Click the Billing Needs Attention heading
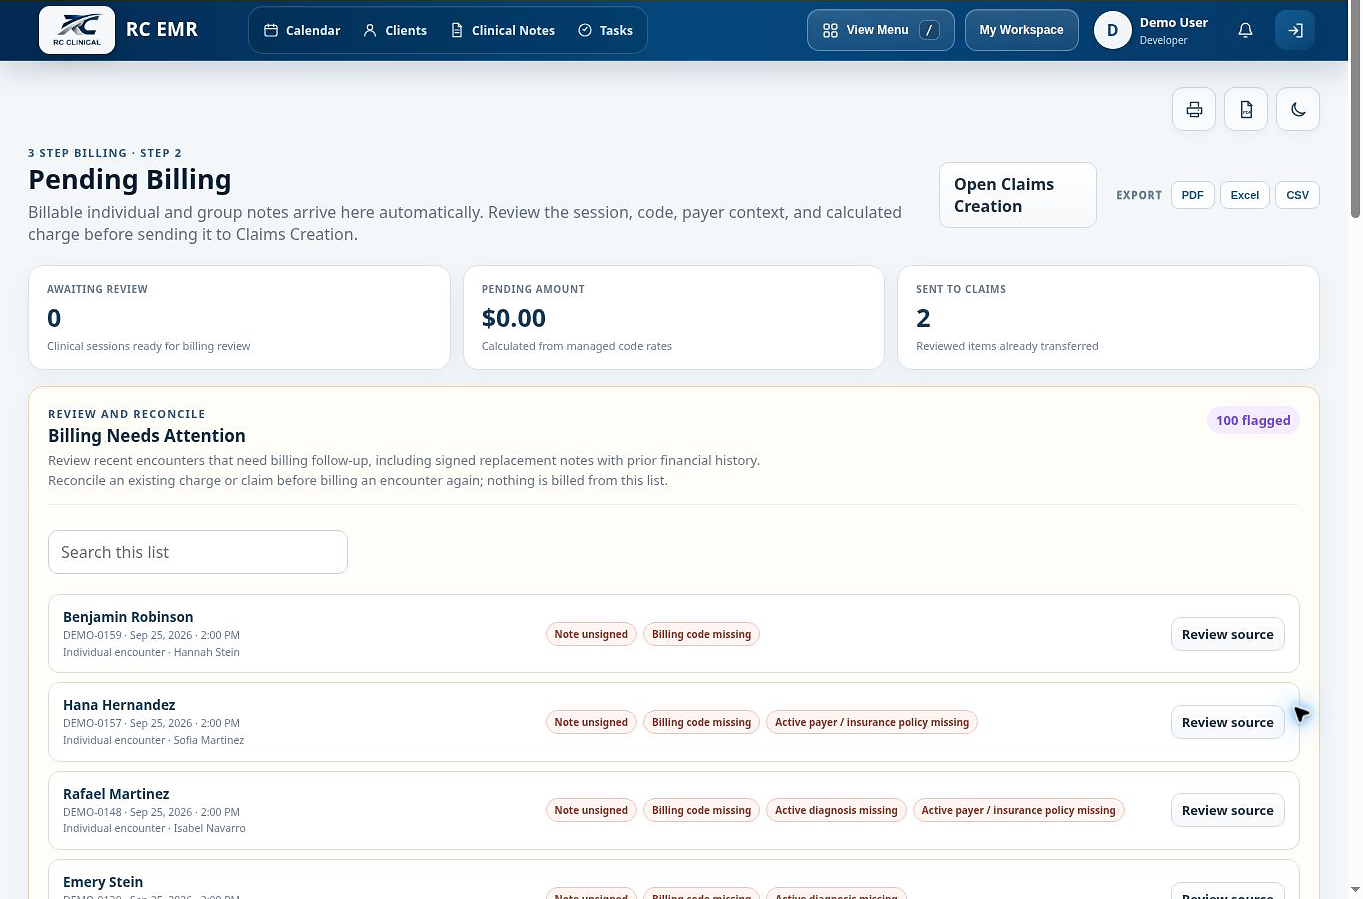This screenshot has height=899, width=1363. click(147, 436)
